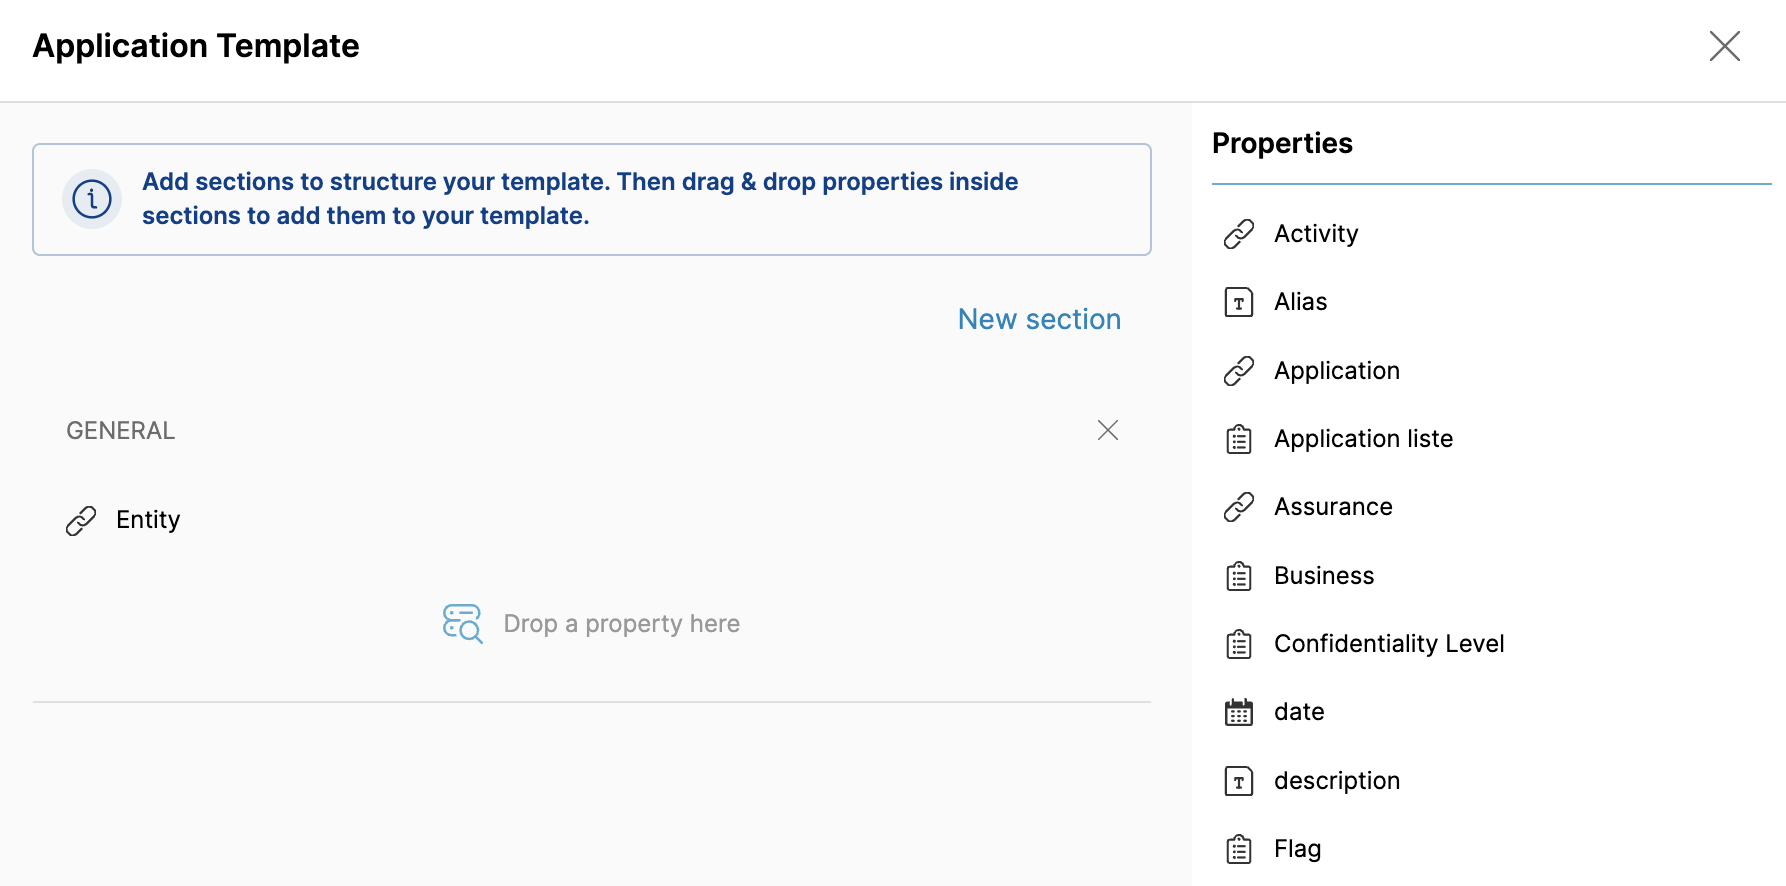Image resolution: width=1786 pixels, height=886 pixels.
Task: Select the Application liste property label
Action: [1363, 439]
